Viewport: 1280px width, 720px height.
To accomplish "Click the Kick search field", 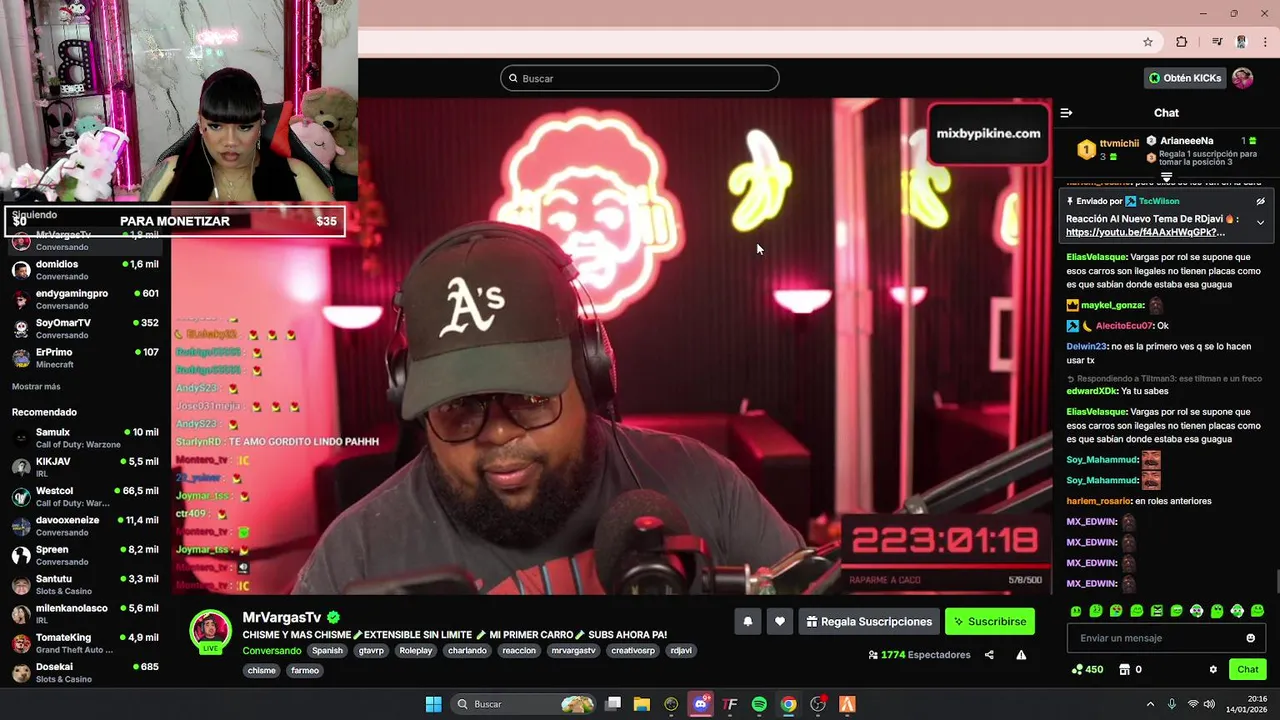I will click(x=640, y=78).
